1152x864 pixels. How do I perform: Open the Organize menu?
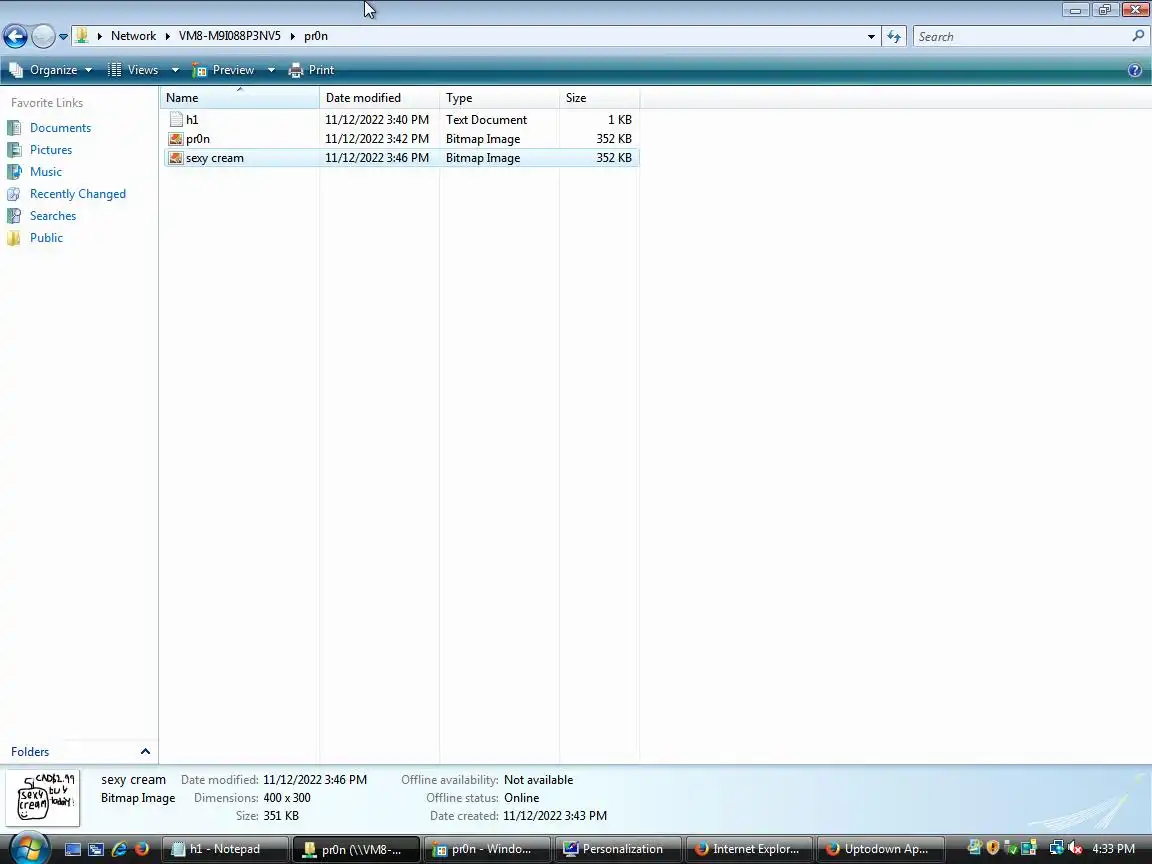(51, 70)
